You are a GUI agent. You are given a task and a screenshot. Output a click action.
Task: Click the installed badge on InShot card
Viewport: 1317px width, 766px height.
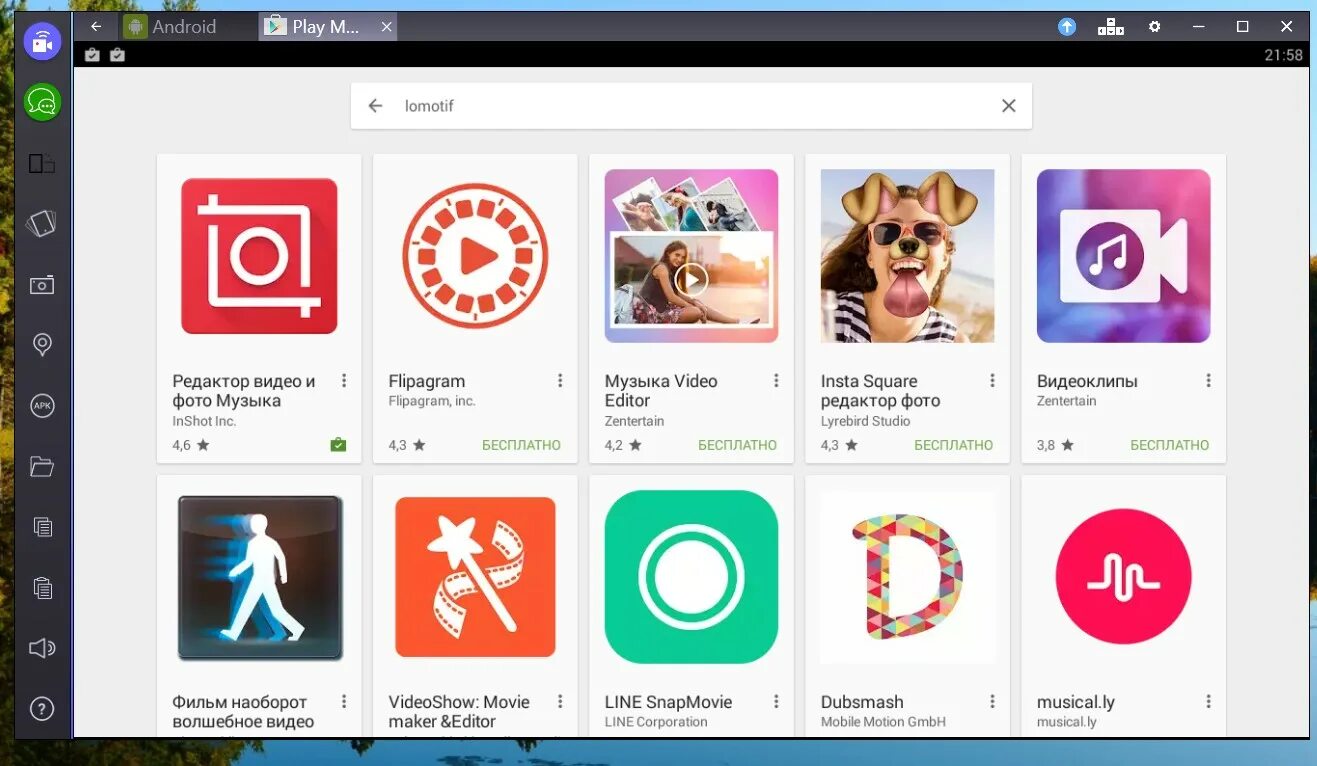coord(338,445)
